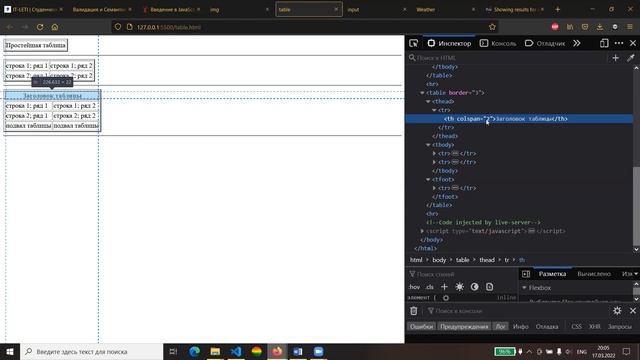This screenshot has height=360, width=640.
Task: Reload the page
Action: point(40,27)
